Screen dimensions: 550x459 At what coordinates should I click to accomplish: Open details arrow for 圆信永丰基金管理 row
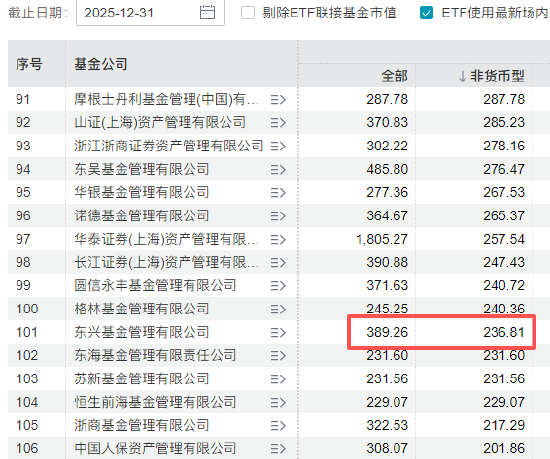tap(278, 286)
